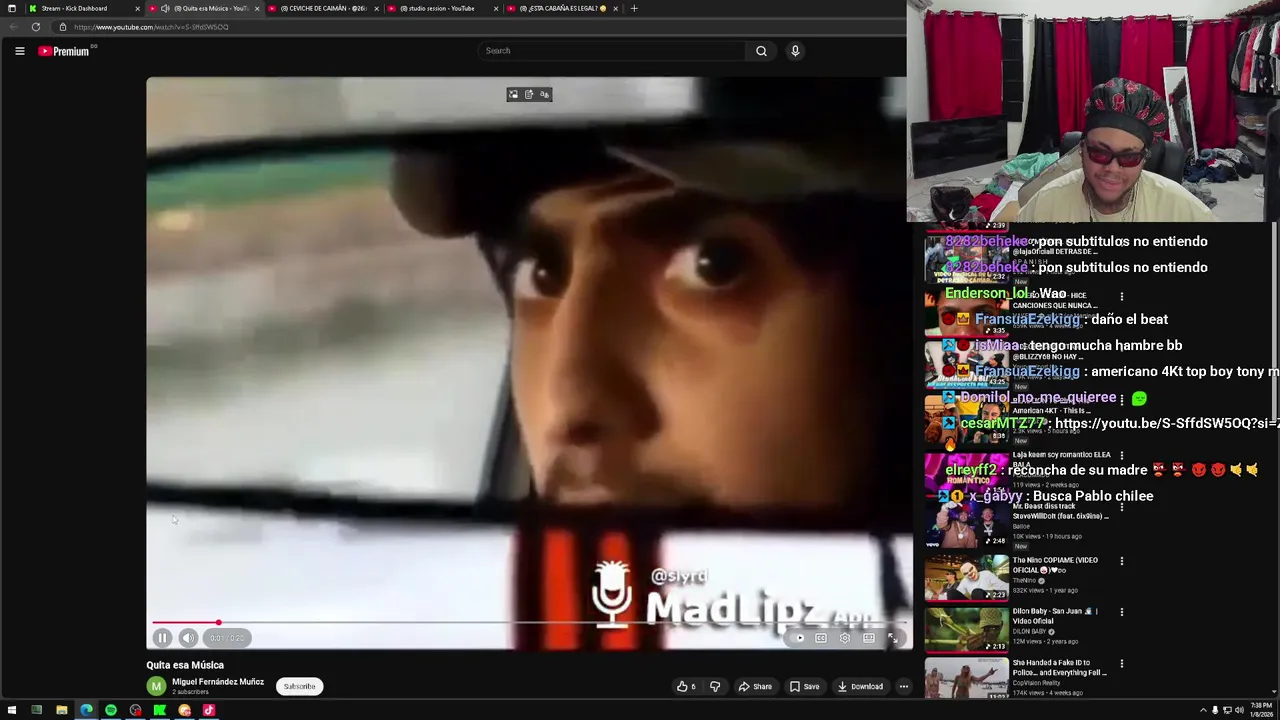Dislike the video with thumbs down
This screenshot has width=1280, height=720.
[x=715, y=687]
